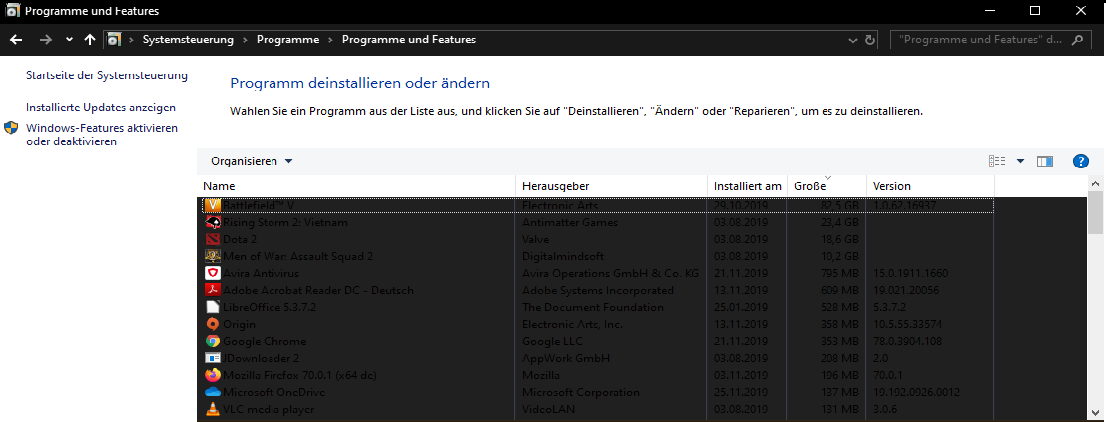Image resolution: width=1106 pixels, height=422 pixels.
Task: Click the publisher cell Antimatter Games
Action: [570, 222]
